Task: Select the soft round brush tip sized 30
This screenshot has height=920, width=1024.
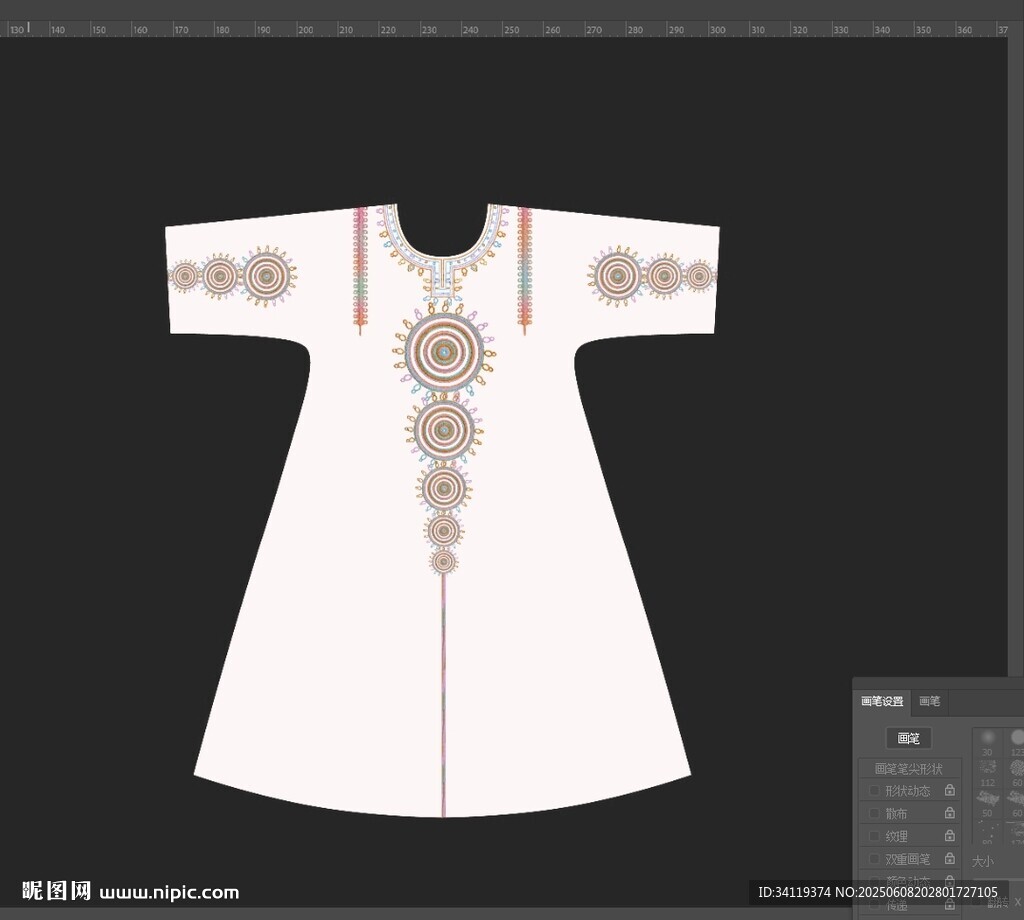Action: click(x=987, y=738)
